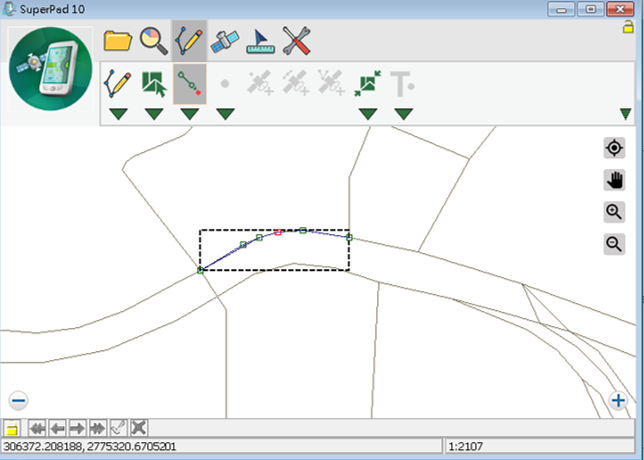Expand dropdown under text label tool

click(403, 114)
